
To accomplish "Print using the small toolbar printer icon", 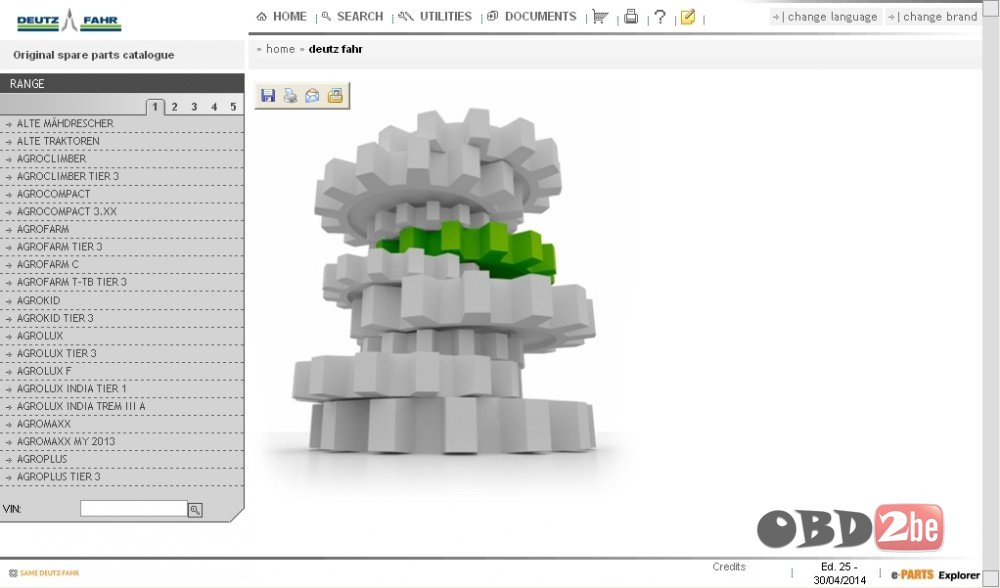I will (x=290, y=96).
